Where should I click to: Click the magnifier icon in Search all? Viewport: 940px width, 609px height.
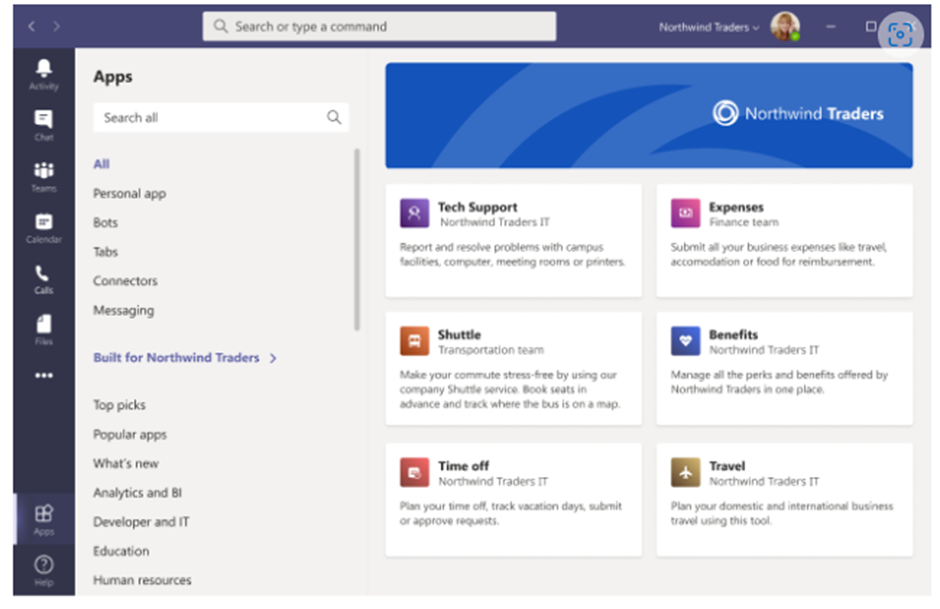(334, 117)
